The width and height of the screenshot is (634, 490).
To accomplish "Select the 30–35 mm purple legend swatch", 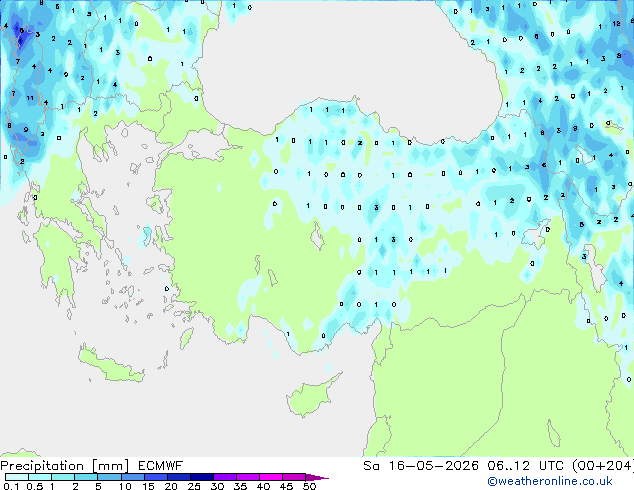I will point(225,477).
